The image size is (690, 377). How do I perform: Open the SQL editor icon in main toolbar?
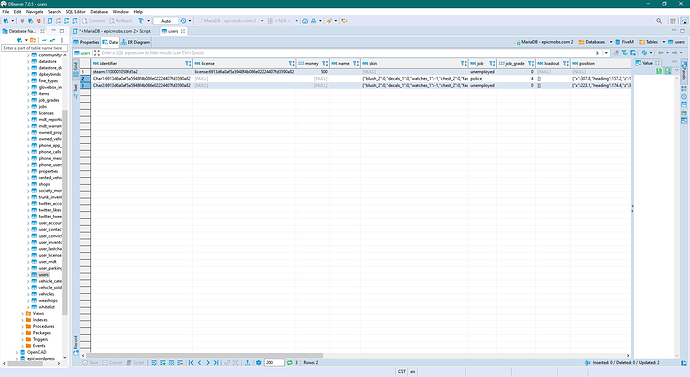(x=50, y=21)
